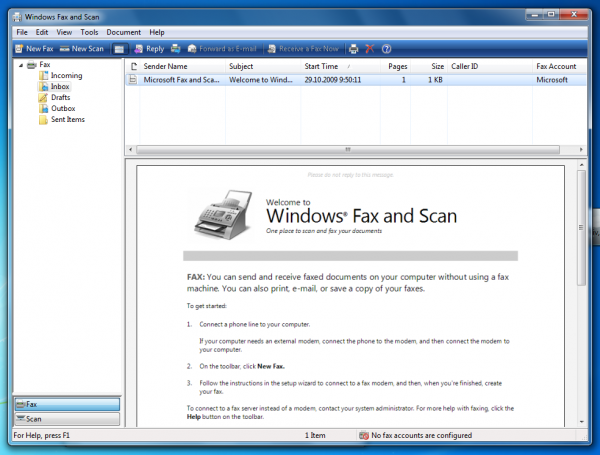Click preview pane scroll down arrow

click(582, 422)
